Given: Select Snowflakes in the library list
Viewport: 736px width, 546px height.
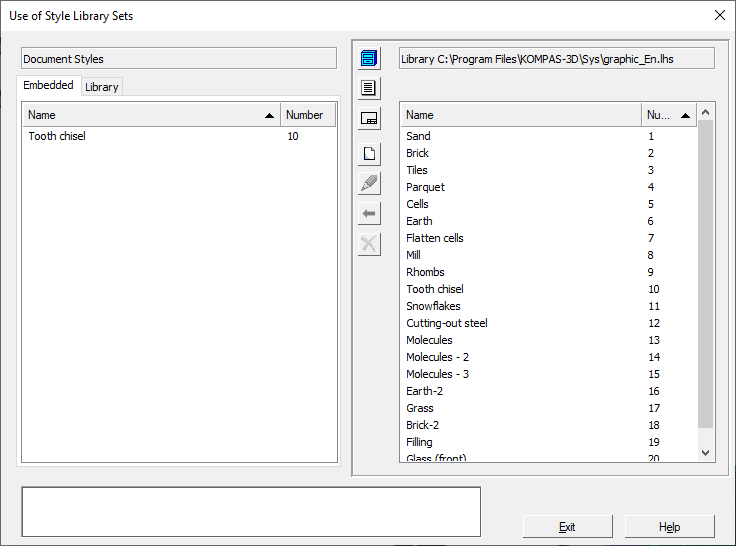Looking at the screenshot, I should (x=433, y=306).
